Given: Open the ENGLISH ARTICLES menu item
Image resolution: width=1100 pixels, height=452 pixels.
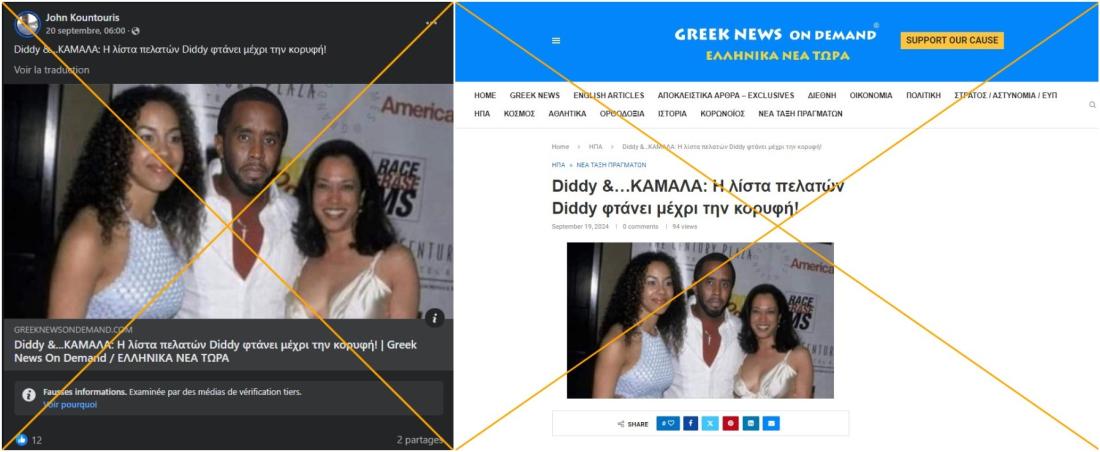Looking at the screenshot, I should [608, 95].
